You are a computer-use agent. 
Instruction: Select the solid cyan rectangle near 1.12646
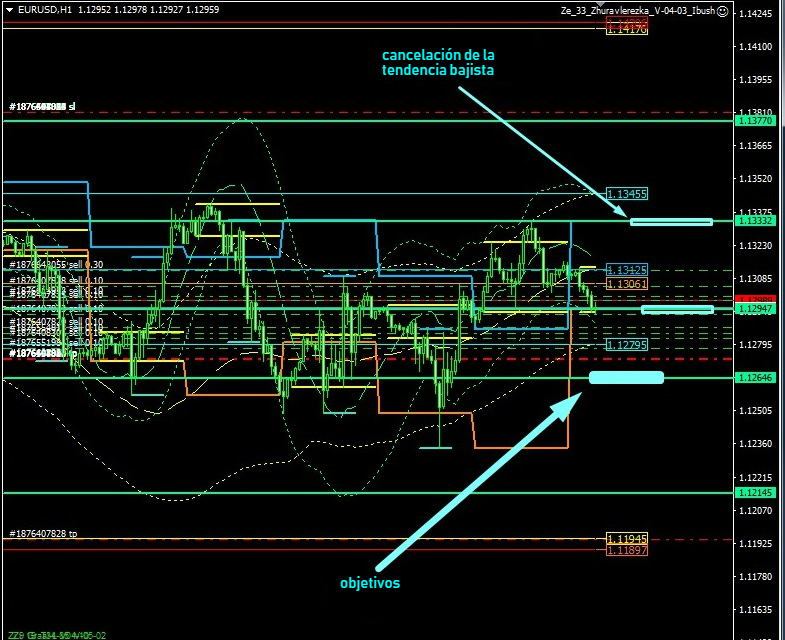pyautogui.click(x=627, y=377)
